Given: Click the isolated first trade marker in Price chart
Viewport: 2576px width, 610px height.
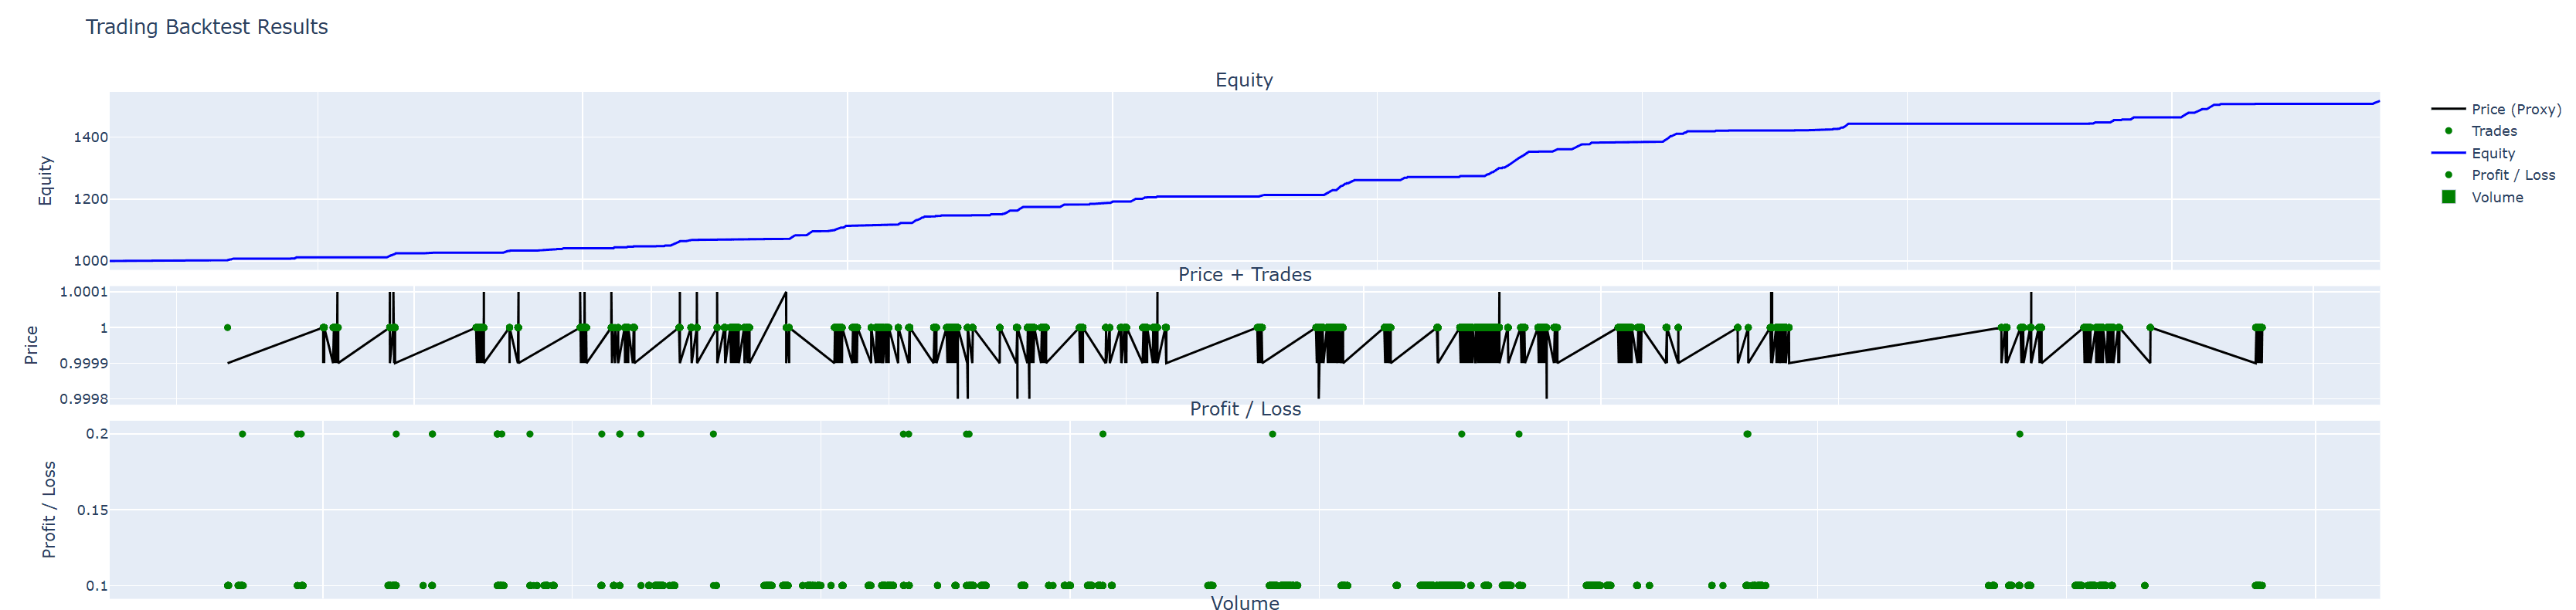Looking at the screenshot, I should pos(228,328).
